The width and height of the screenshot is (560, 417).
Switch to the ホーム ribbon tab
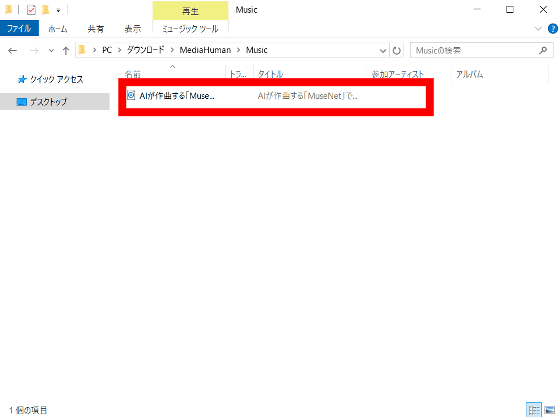point(58,29)
